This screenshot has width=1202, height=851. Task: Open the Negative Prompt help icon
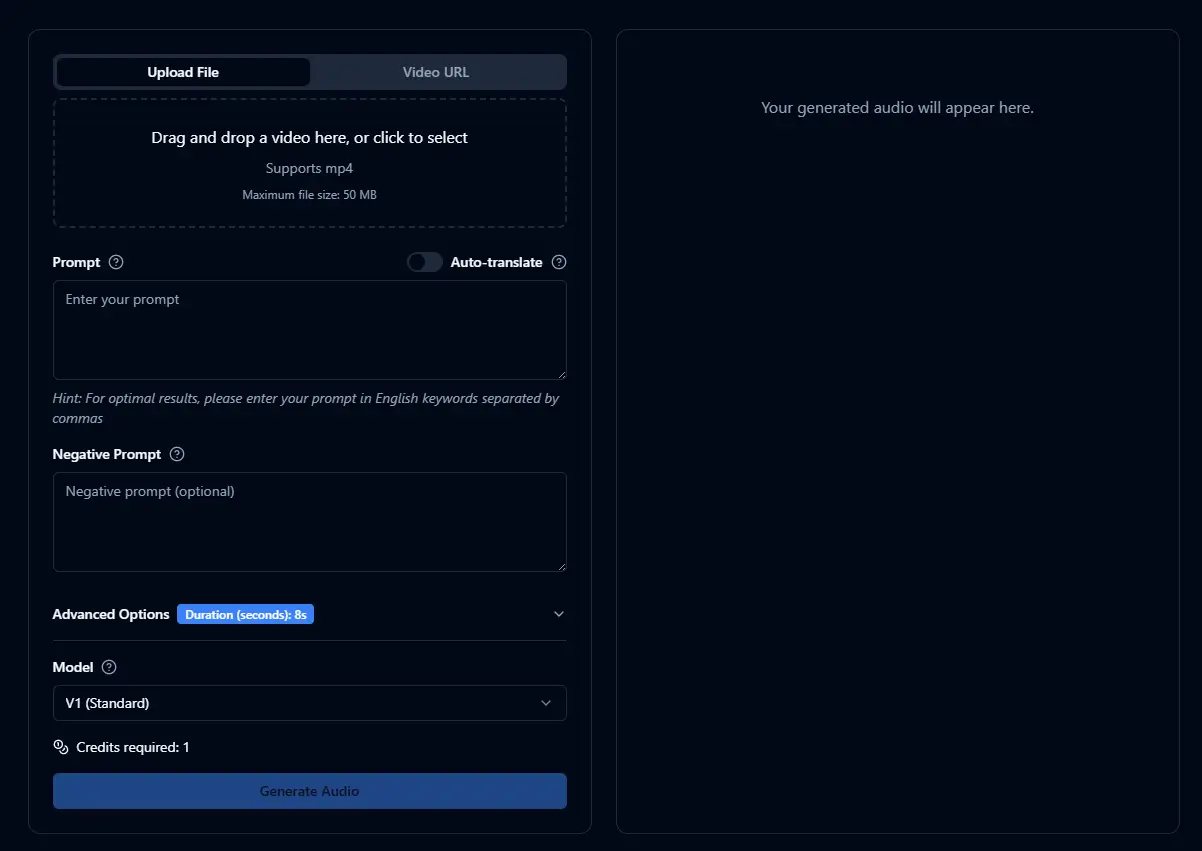coord(177,454)
